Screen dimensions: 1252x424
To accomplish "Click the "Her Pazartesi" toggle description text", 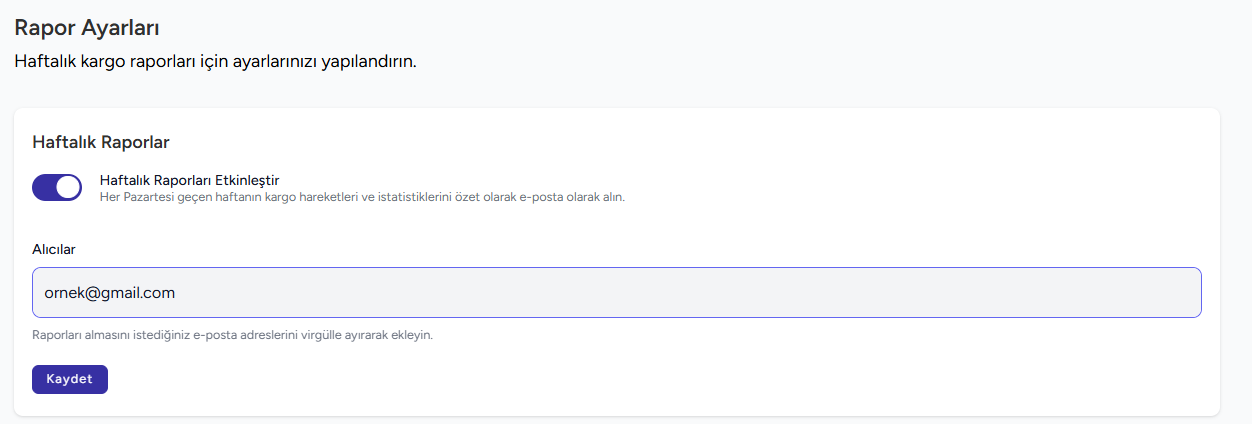I will point(362,197).
